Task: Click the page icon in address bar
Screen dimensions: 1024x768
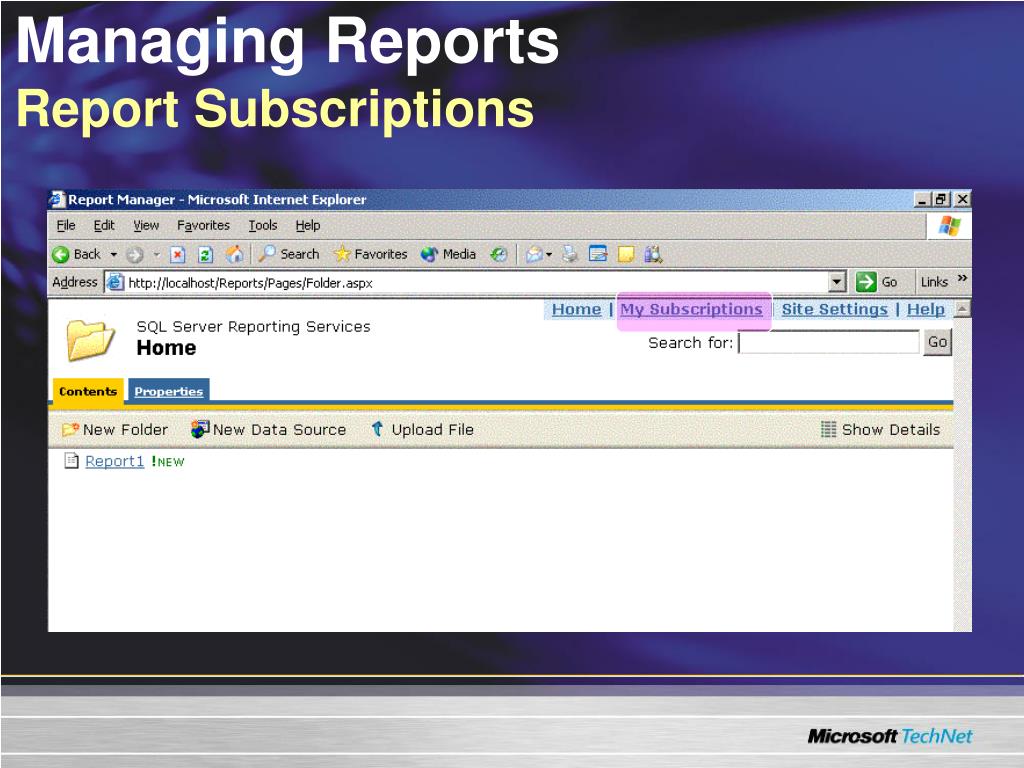Action: [115, 282]
